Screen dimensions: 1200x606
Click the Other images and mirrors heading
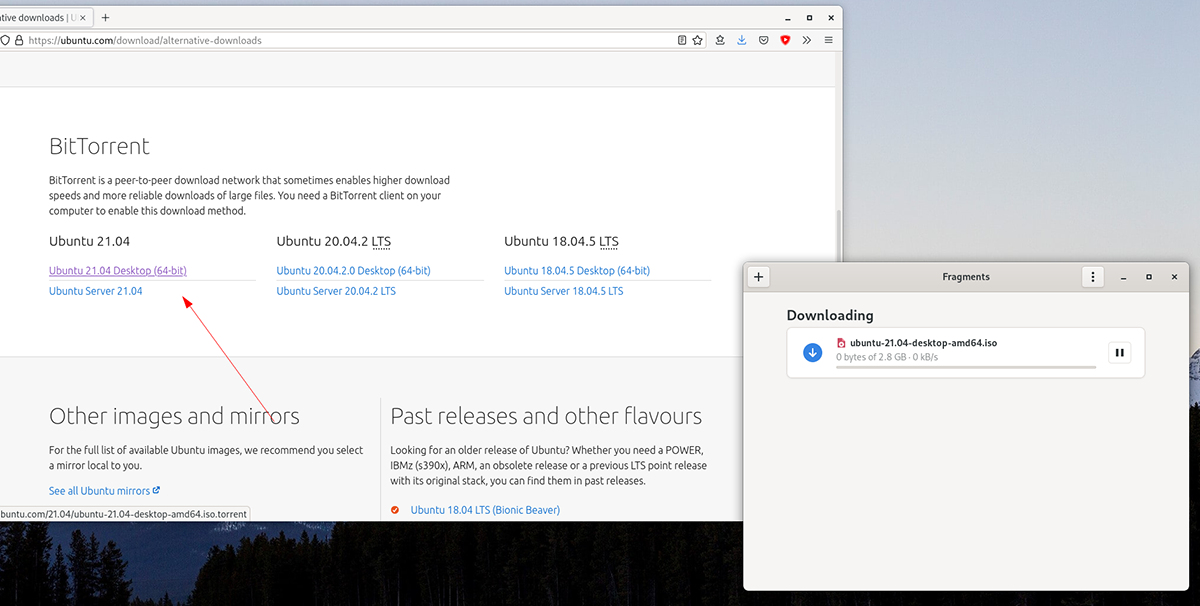pos(174,416)
